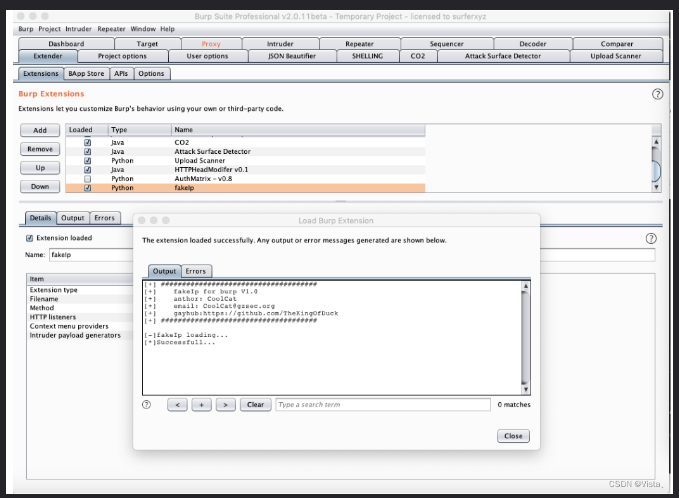
Task: Open the Window menu
Action: pos(143,29)
